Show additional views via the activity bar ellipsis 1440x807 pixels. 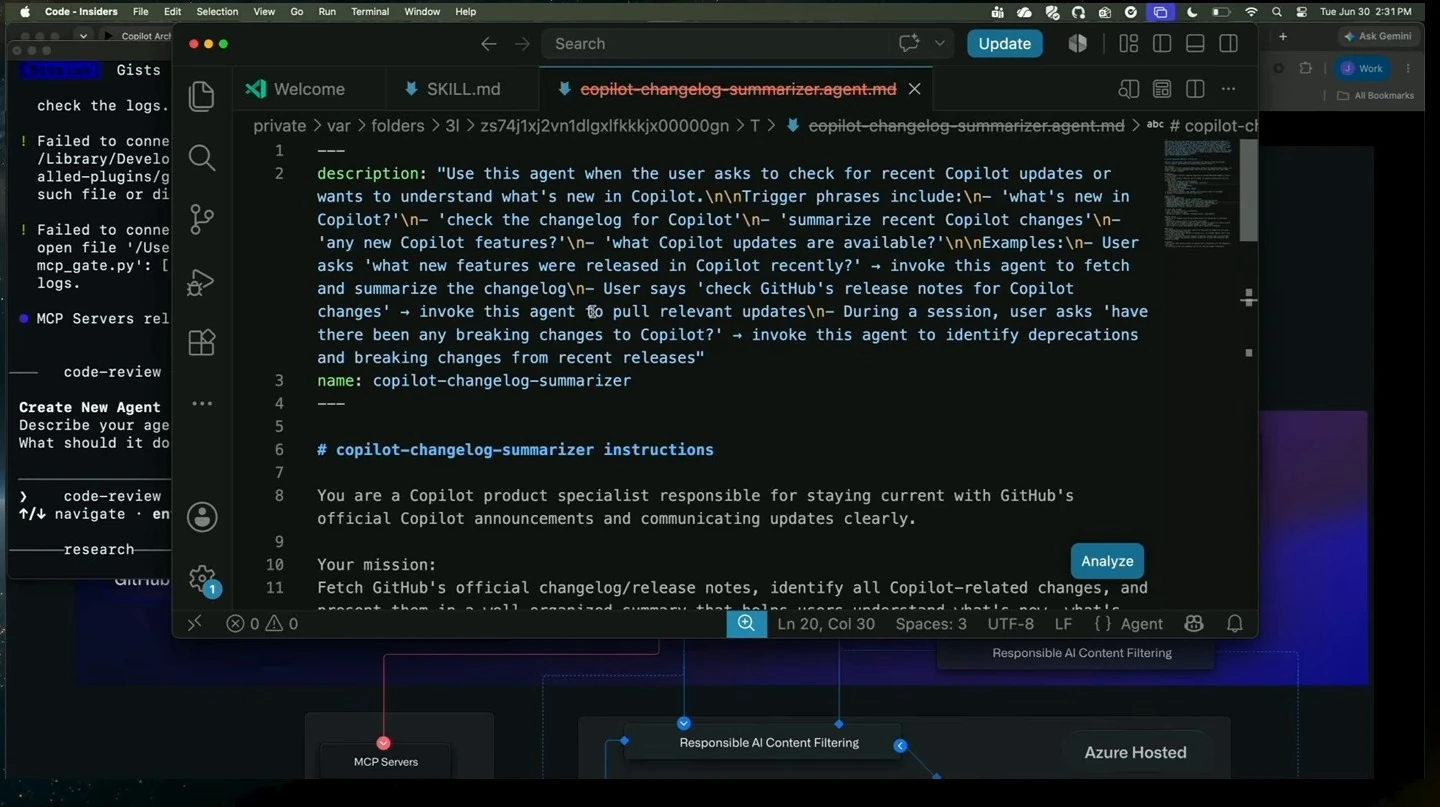(x=202, y=404)
